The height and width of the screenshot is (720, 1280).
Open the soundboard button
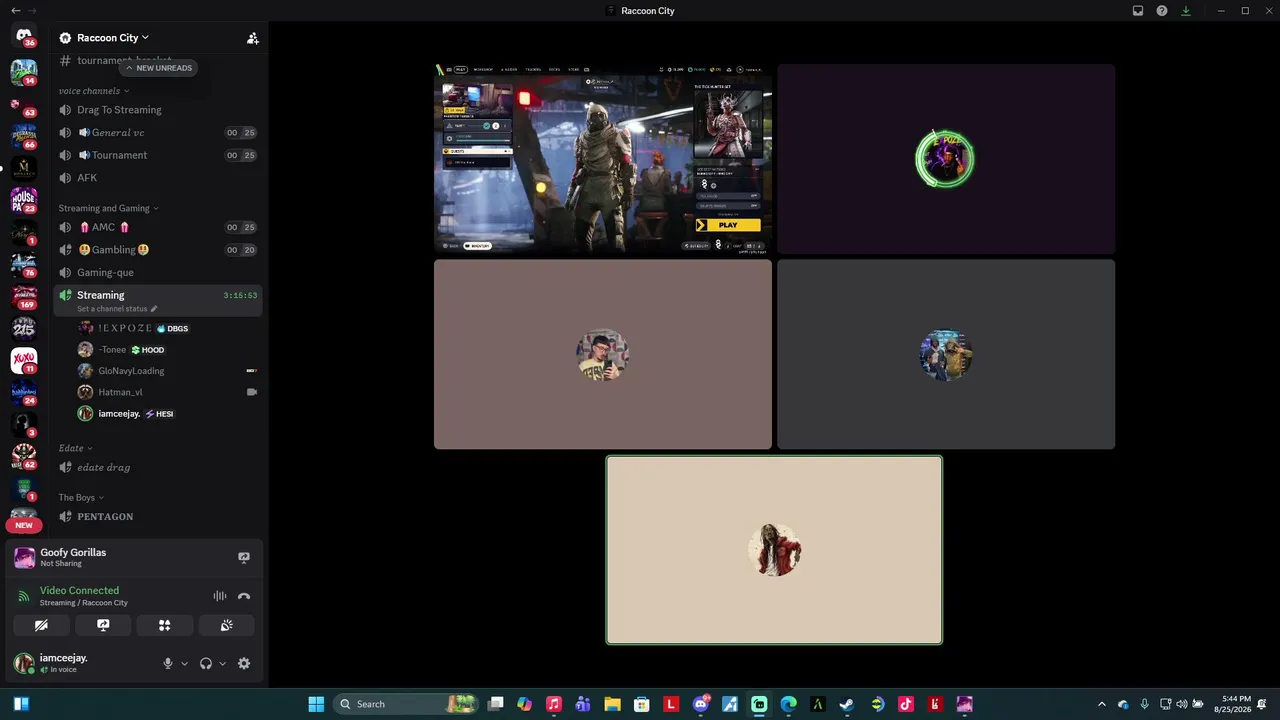(227, 625)
